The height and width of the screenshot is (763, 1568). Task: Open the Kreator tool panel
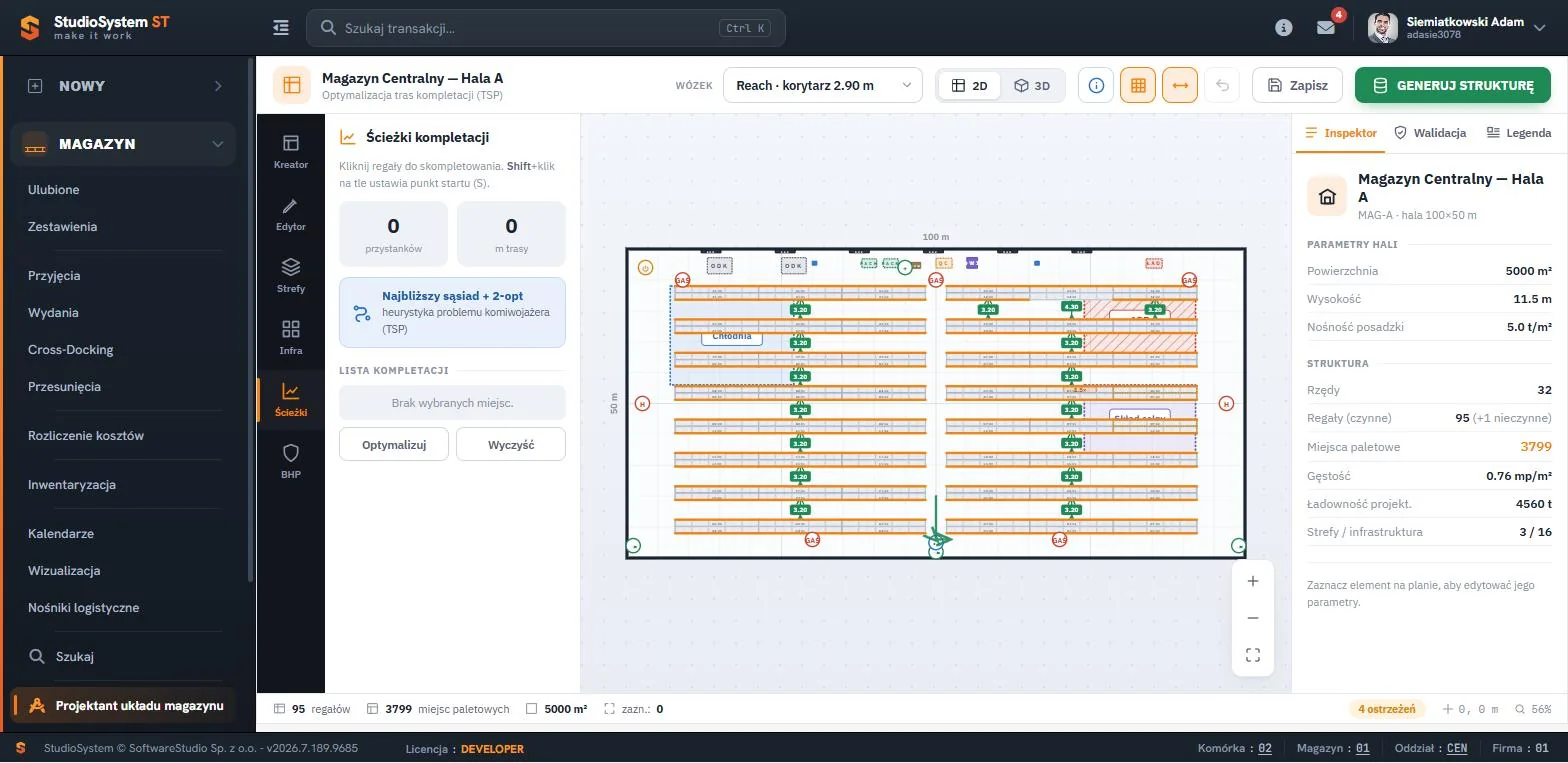291,151
